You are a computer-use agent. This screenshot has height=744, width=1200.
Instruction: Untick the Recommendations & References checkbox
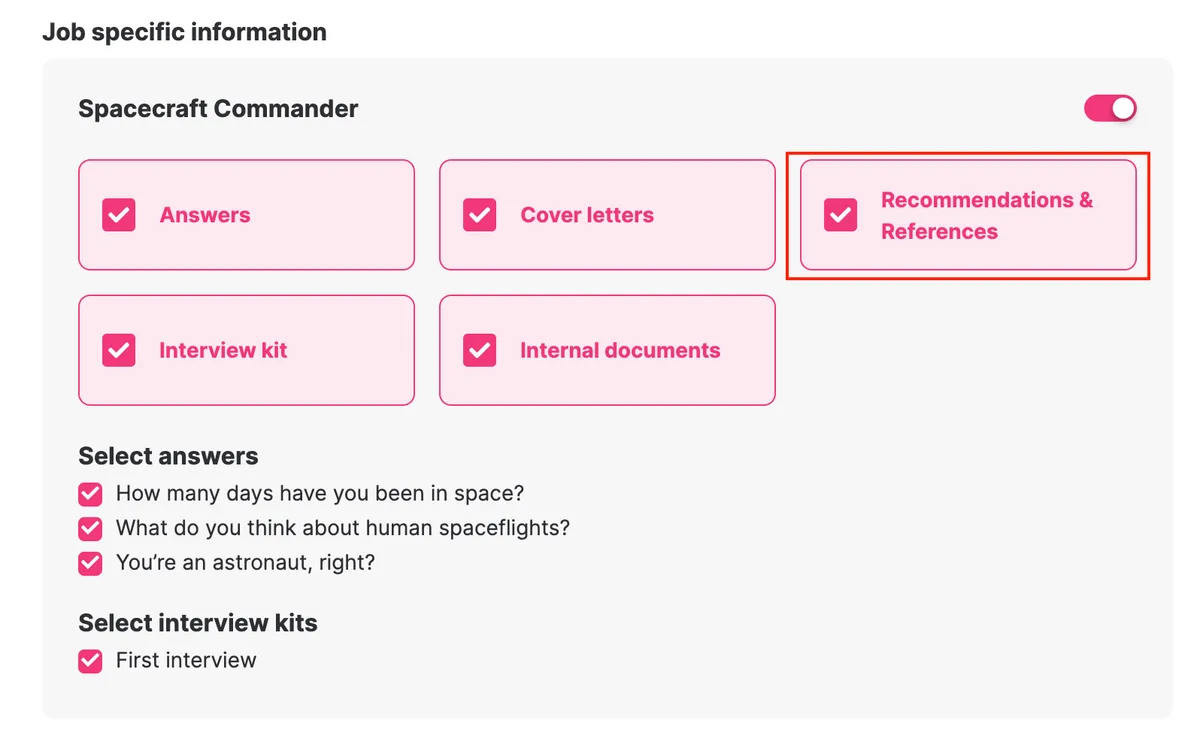click(840, 215)
